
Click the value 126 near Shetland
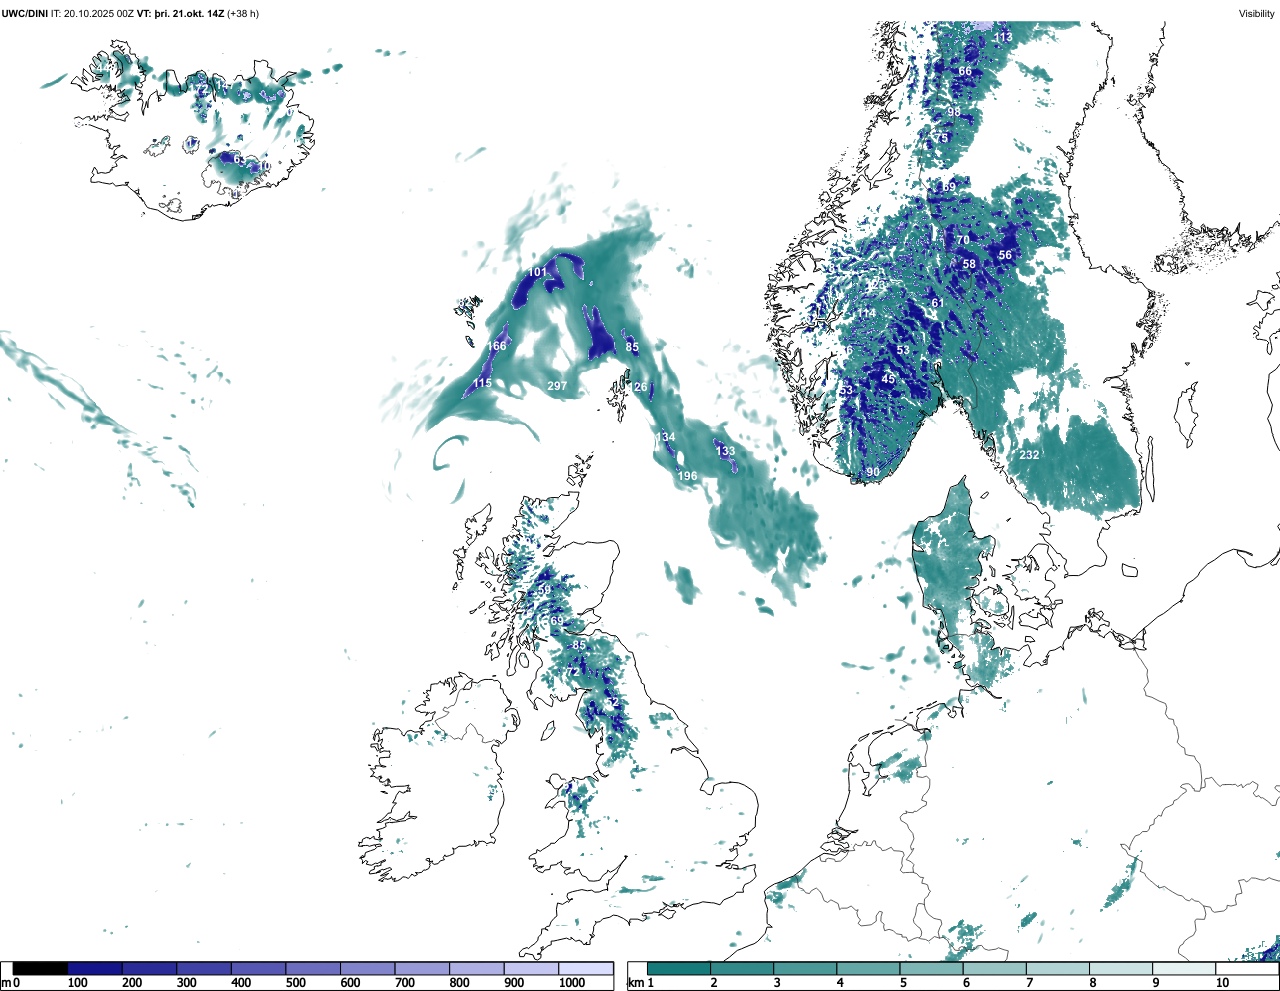click(638, 388)
